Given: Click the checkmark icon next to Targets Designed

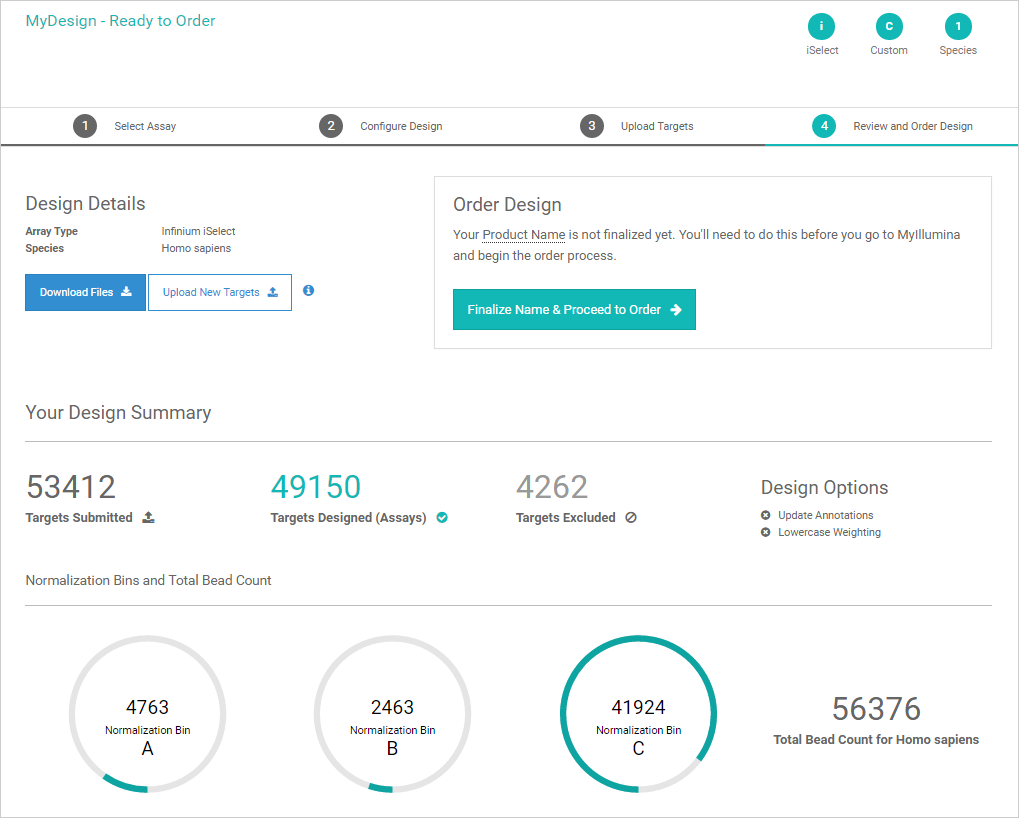Looking at the screenshot, I should [x=442, y=518].
